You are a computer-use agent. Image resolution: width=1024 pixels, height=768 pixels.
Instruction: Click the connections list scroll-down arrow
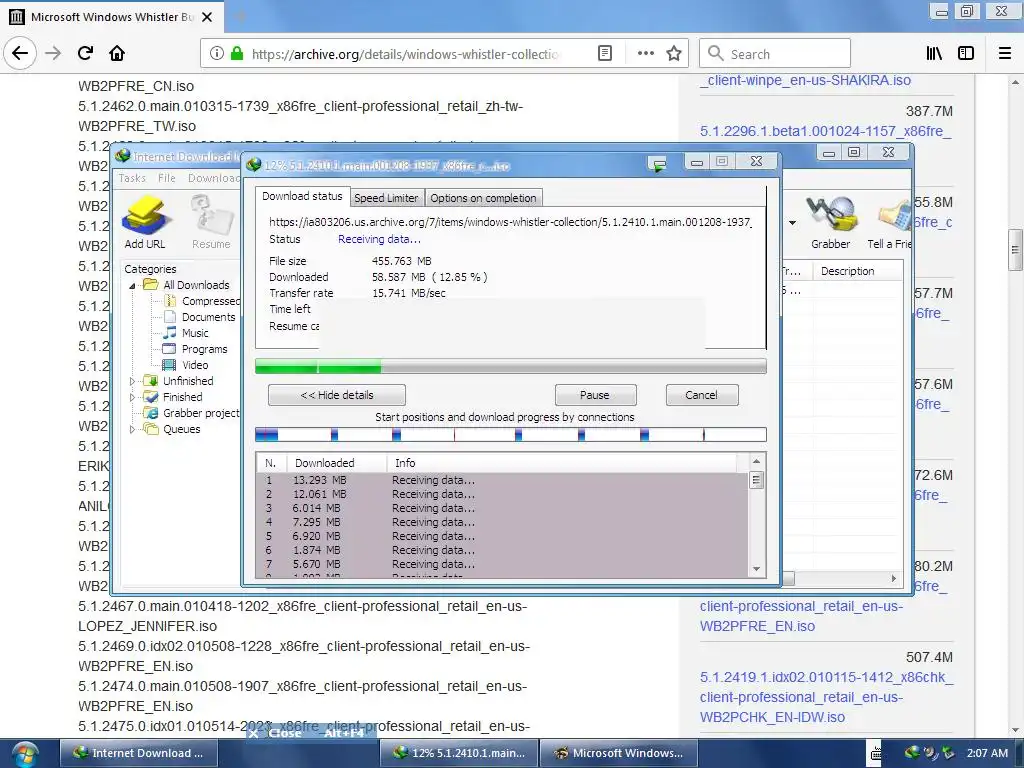756,569
